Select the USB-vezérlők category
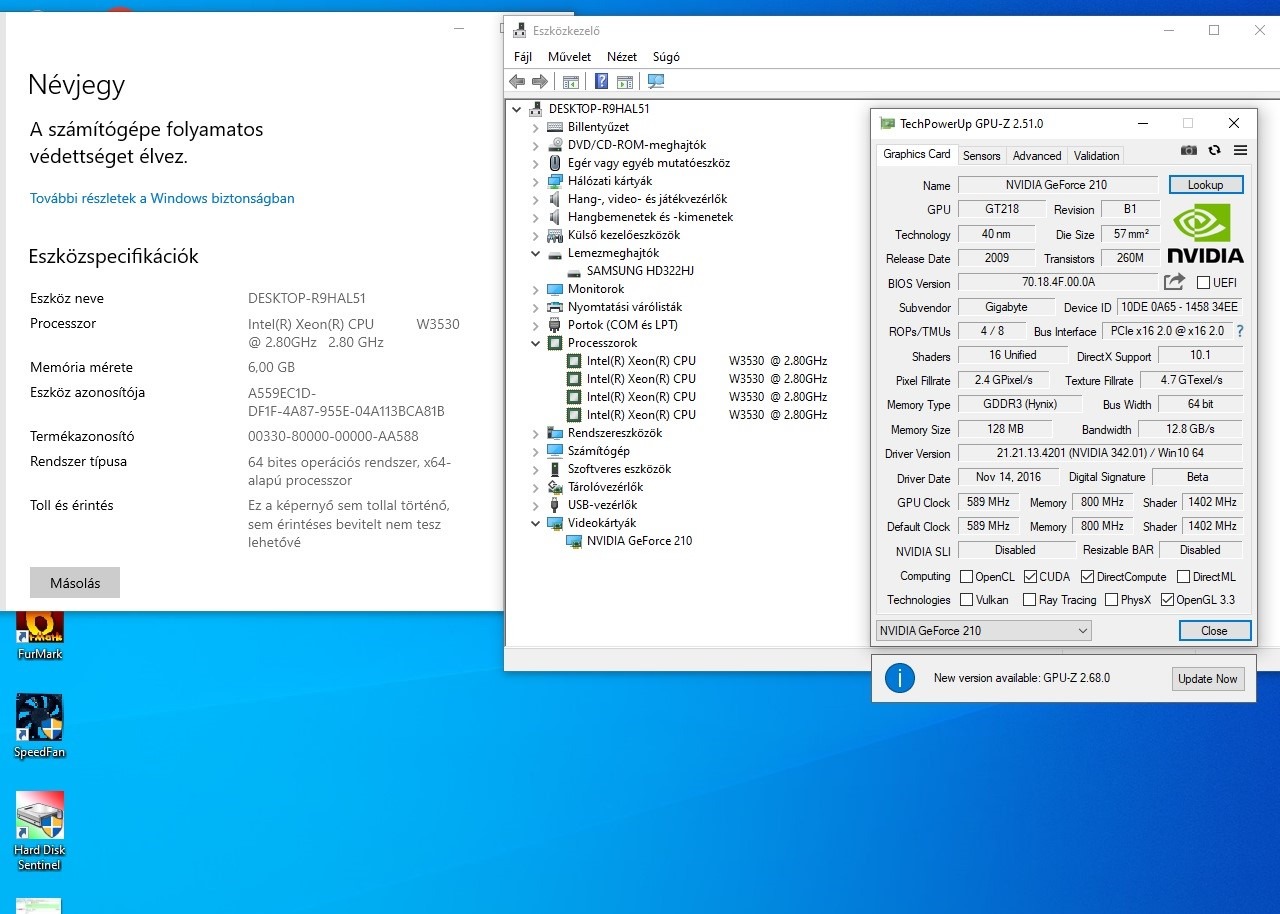This screenshot has height=914, width=1280. tap(602, 505)
